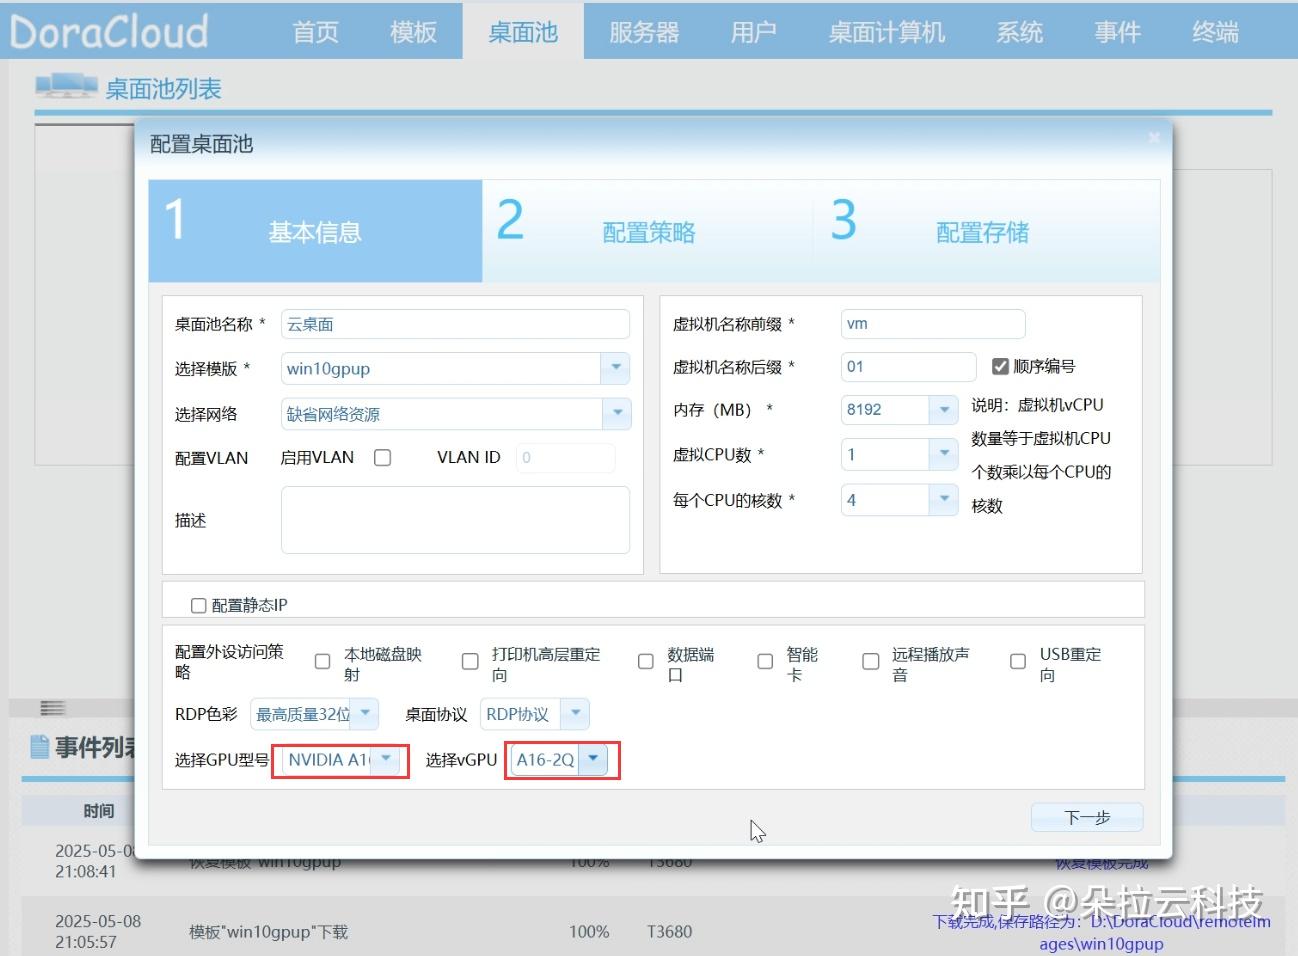Select 用户 in the navigation menu
Image resolution: width=1298 pixels, height=956 pixels.
tap(754, 31)
